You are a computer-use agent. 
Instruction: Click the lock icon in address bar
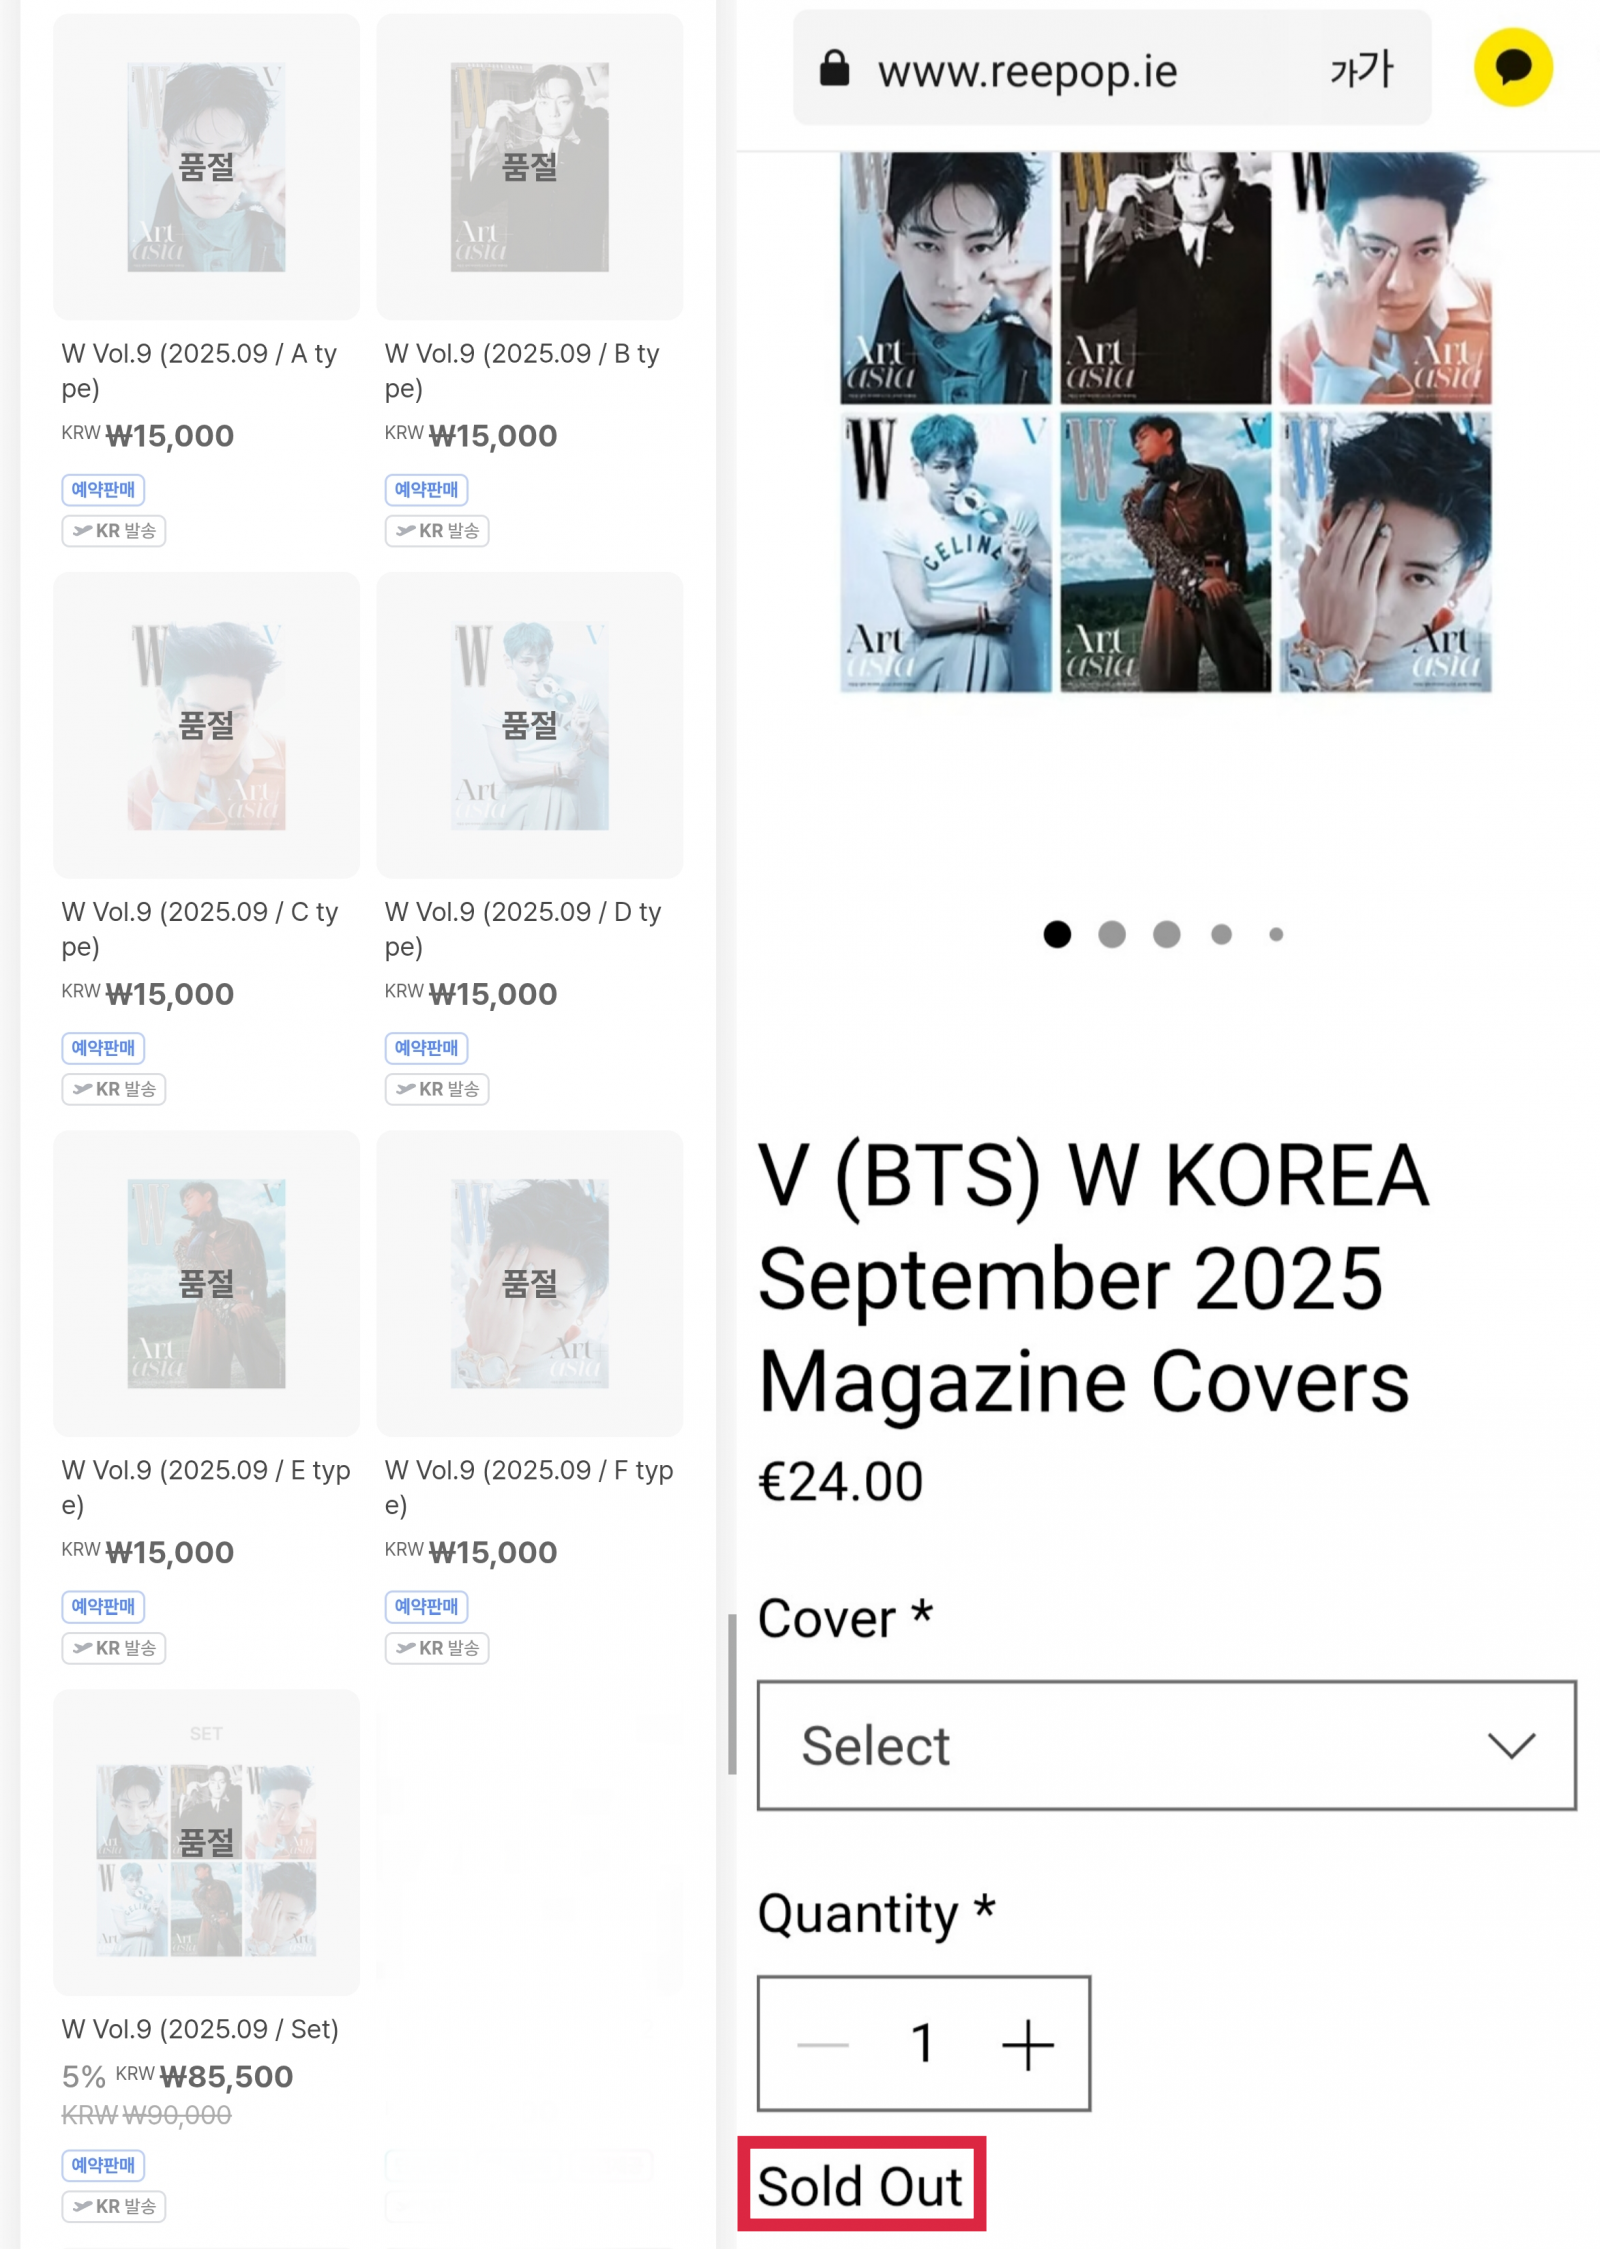pyautogui.click(x=834, y=70)
